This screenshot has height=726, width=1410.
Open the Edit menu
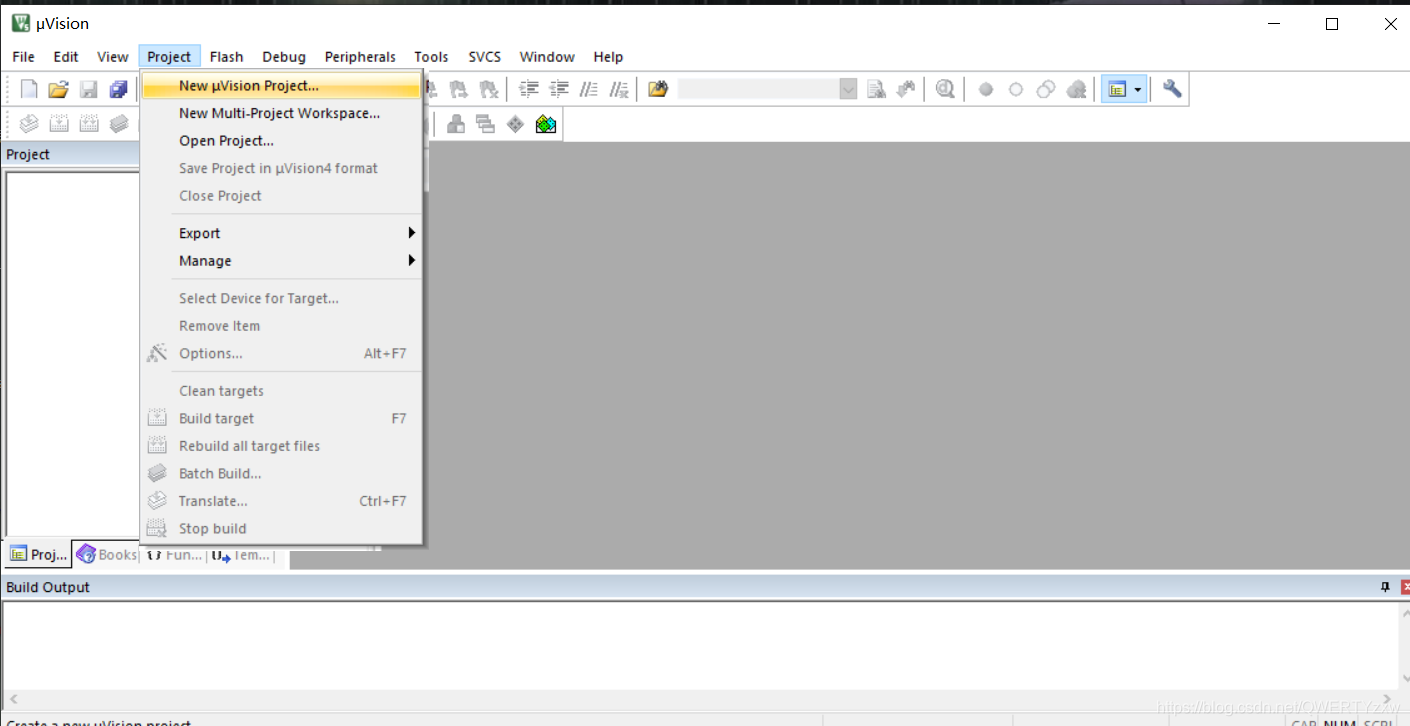tap(66, 57)
